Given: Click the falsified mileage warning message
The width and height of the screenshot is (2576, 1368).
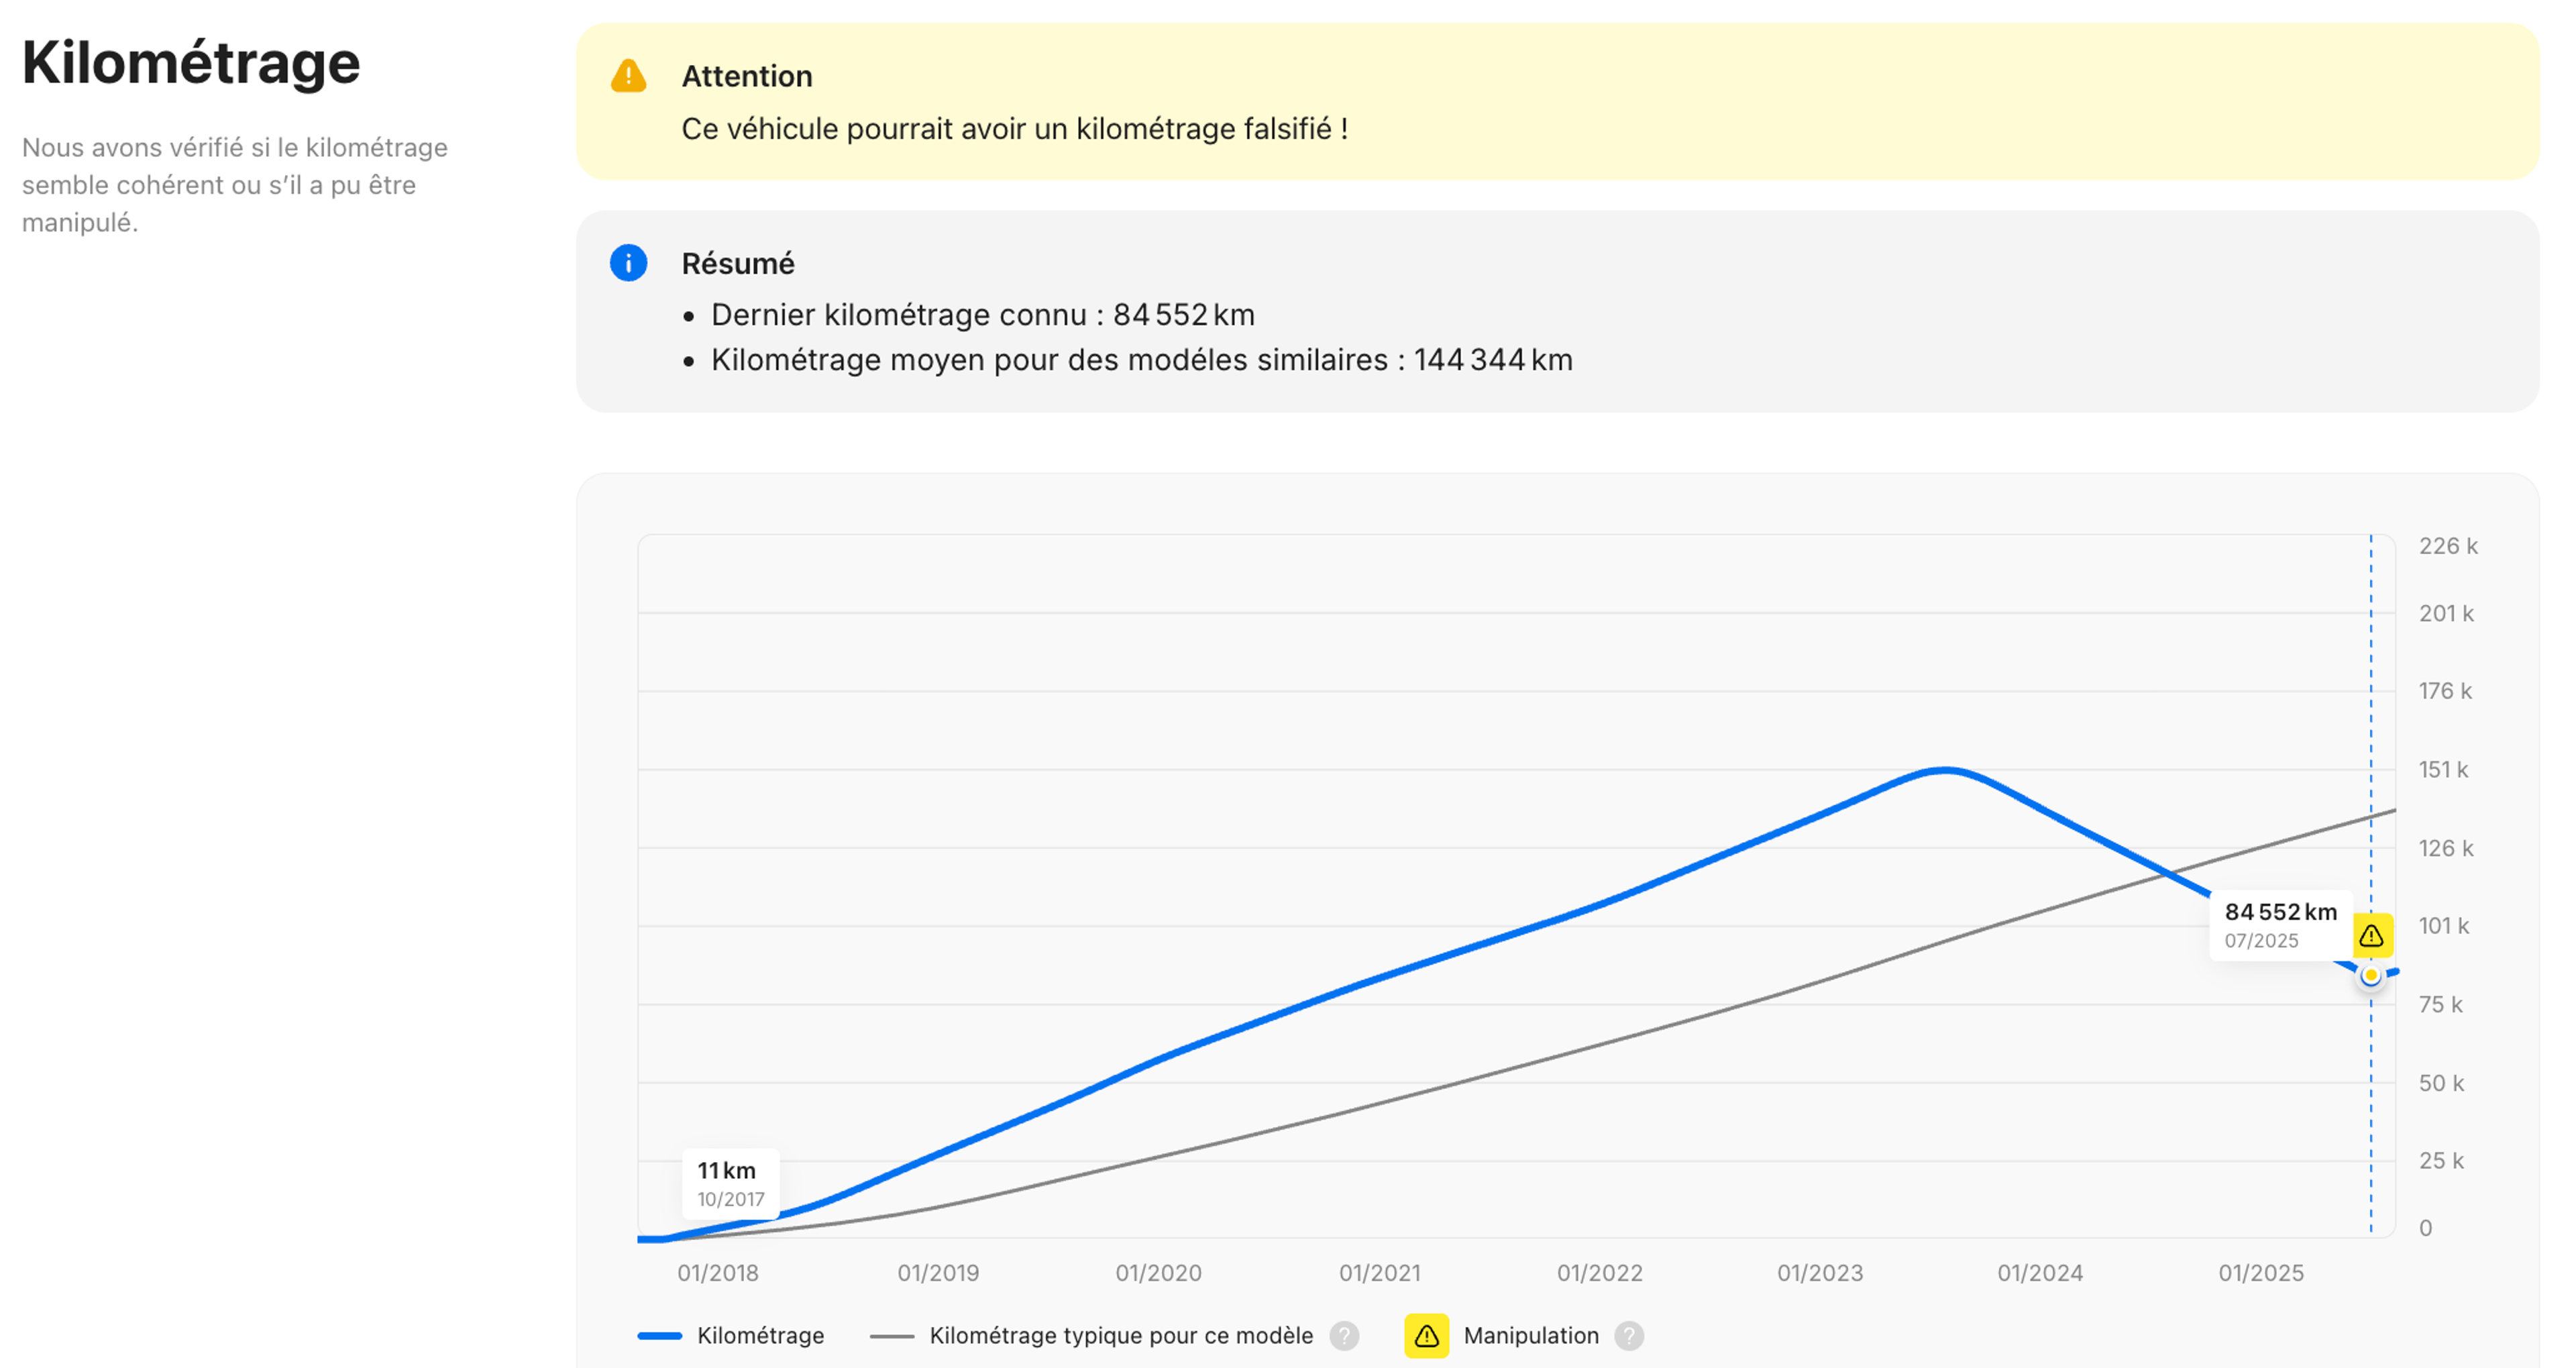Looking at the screenshot, I should coord(1015,129).
